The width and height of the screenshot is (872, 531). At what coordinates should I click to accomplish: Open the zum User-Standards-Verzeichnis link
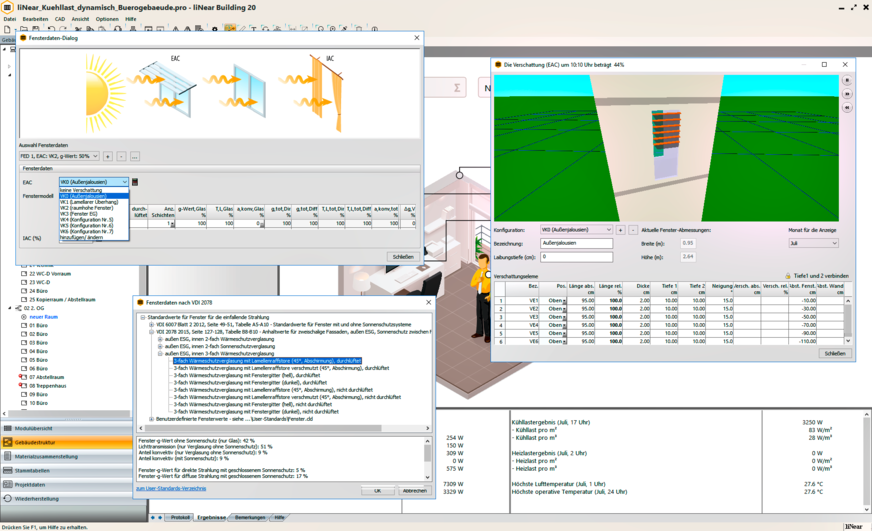pyautogui.click(x=171, y=488)
